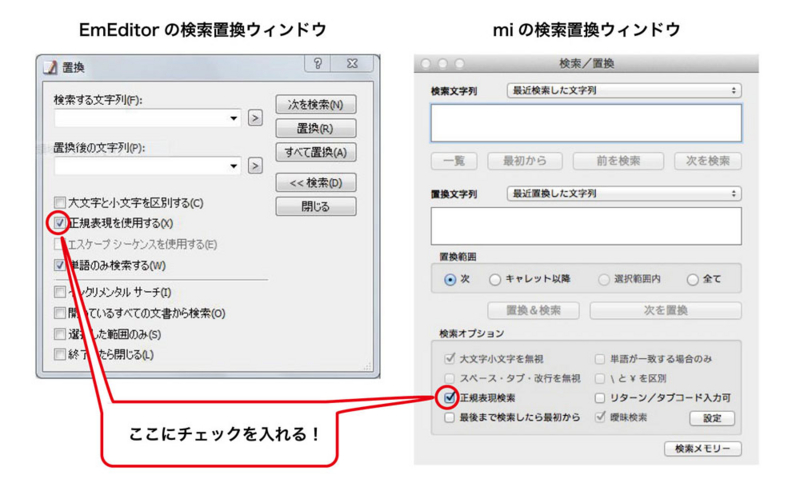Click the 次を検索 button in mi window
This screenshot has width=800, height=491.
[x=708, y=161]
